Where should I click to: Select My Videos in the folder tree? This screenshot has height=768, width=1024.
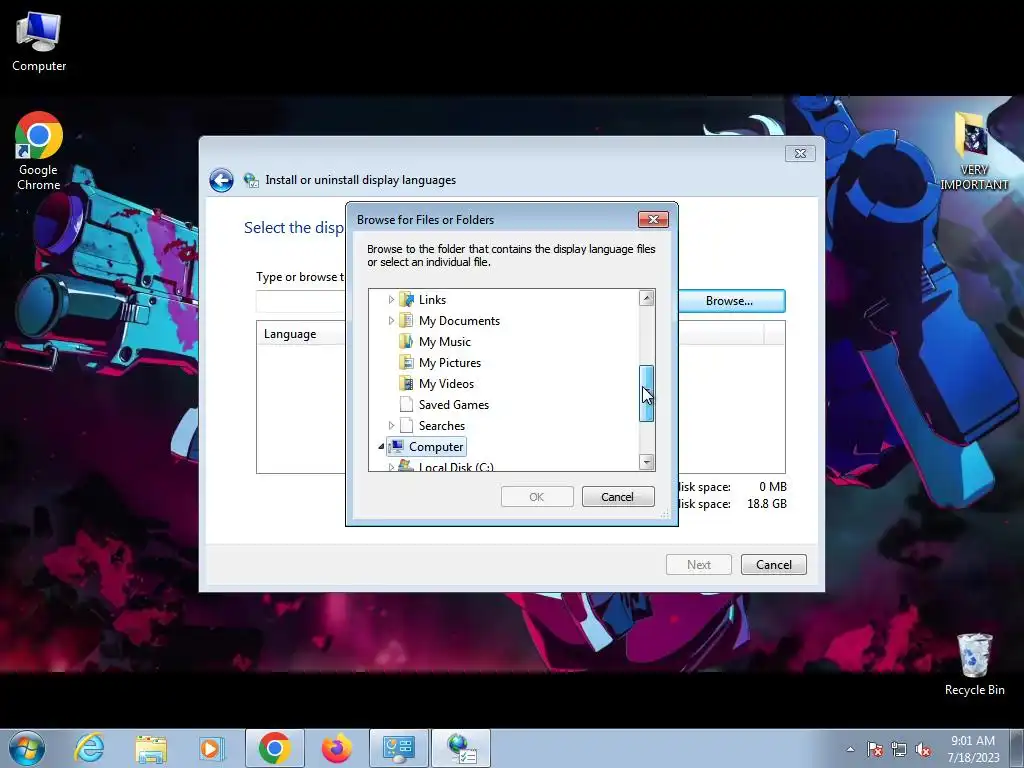[446, 383]
